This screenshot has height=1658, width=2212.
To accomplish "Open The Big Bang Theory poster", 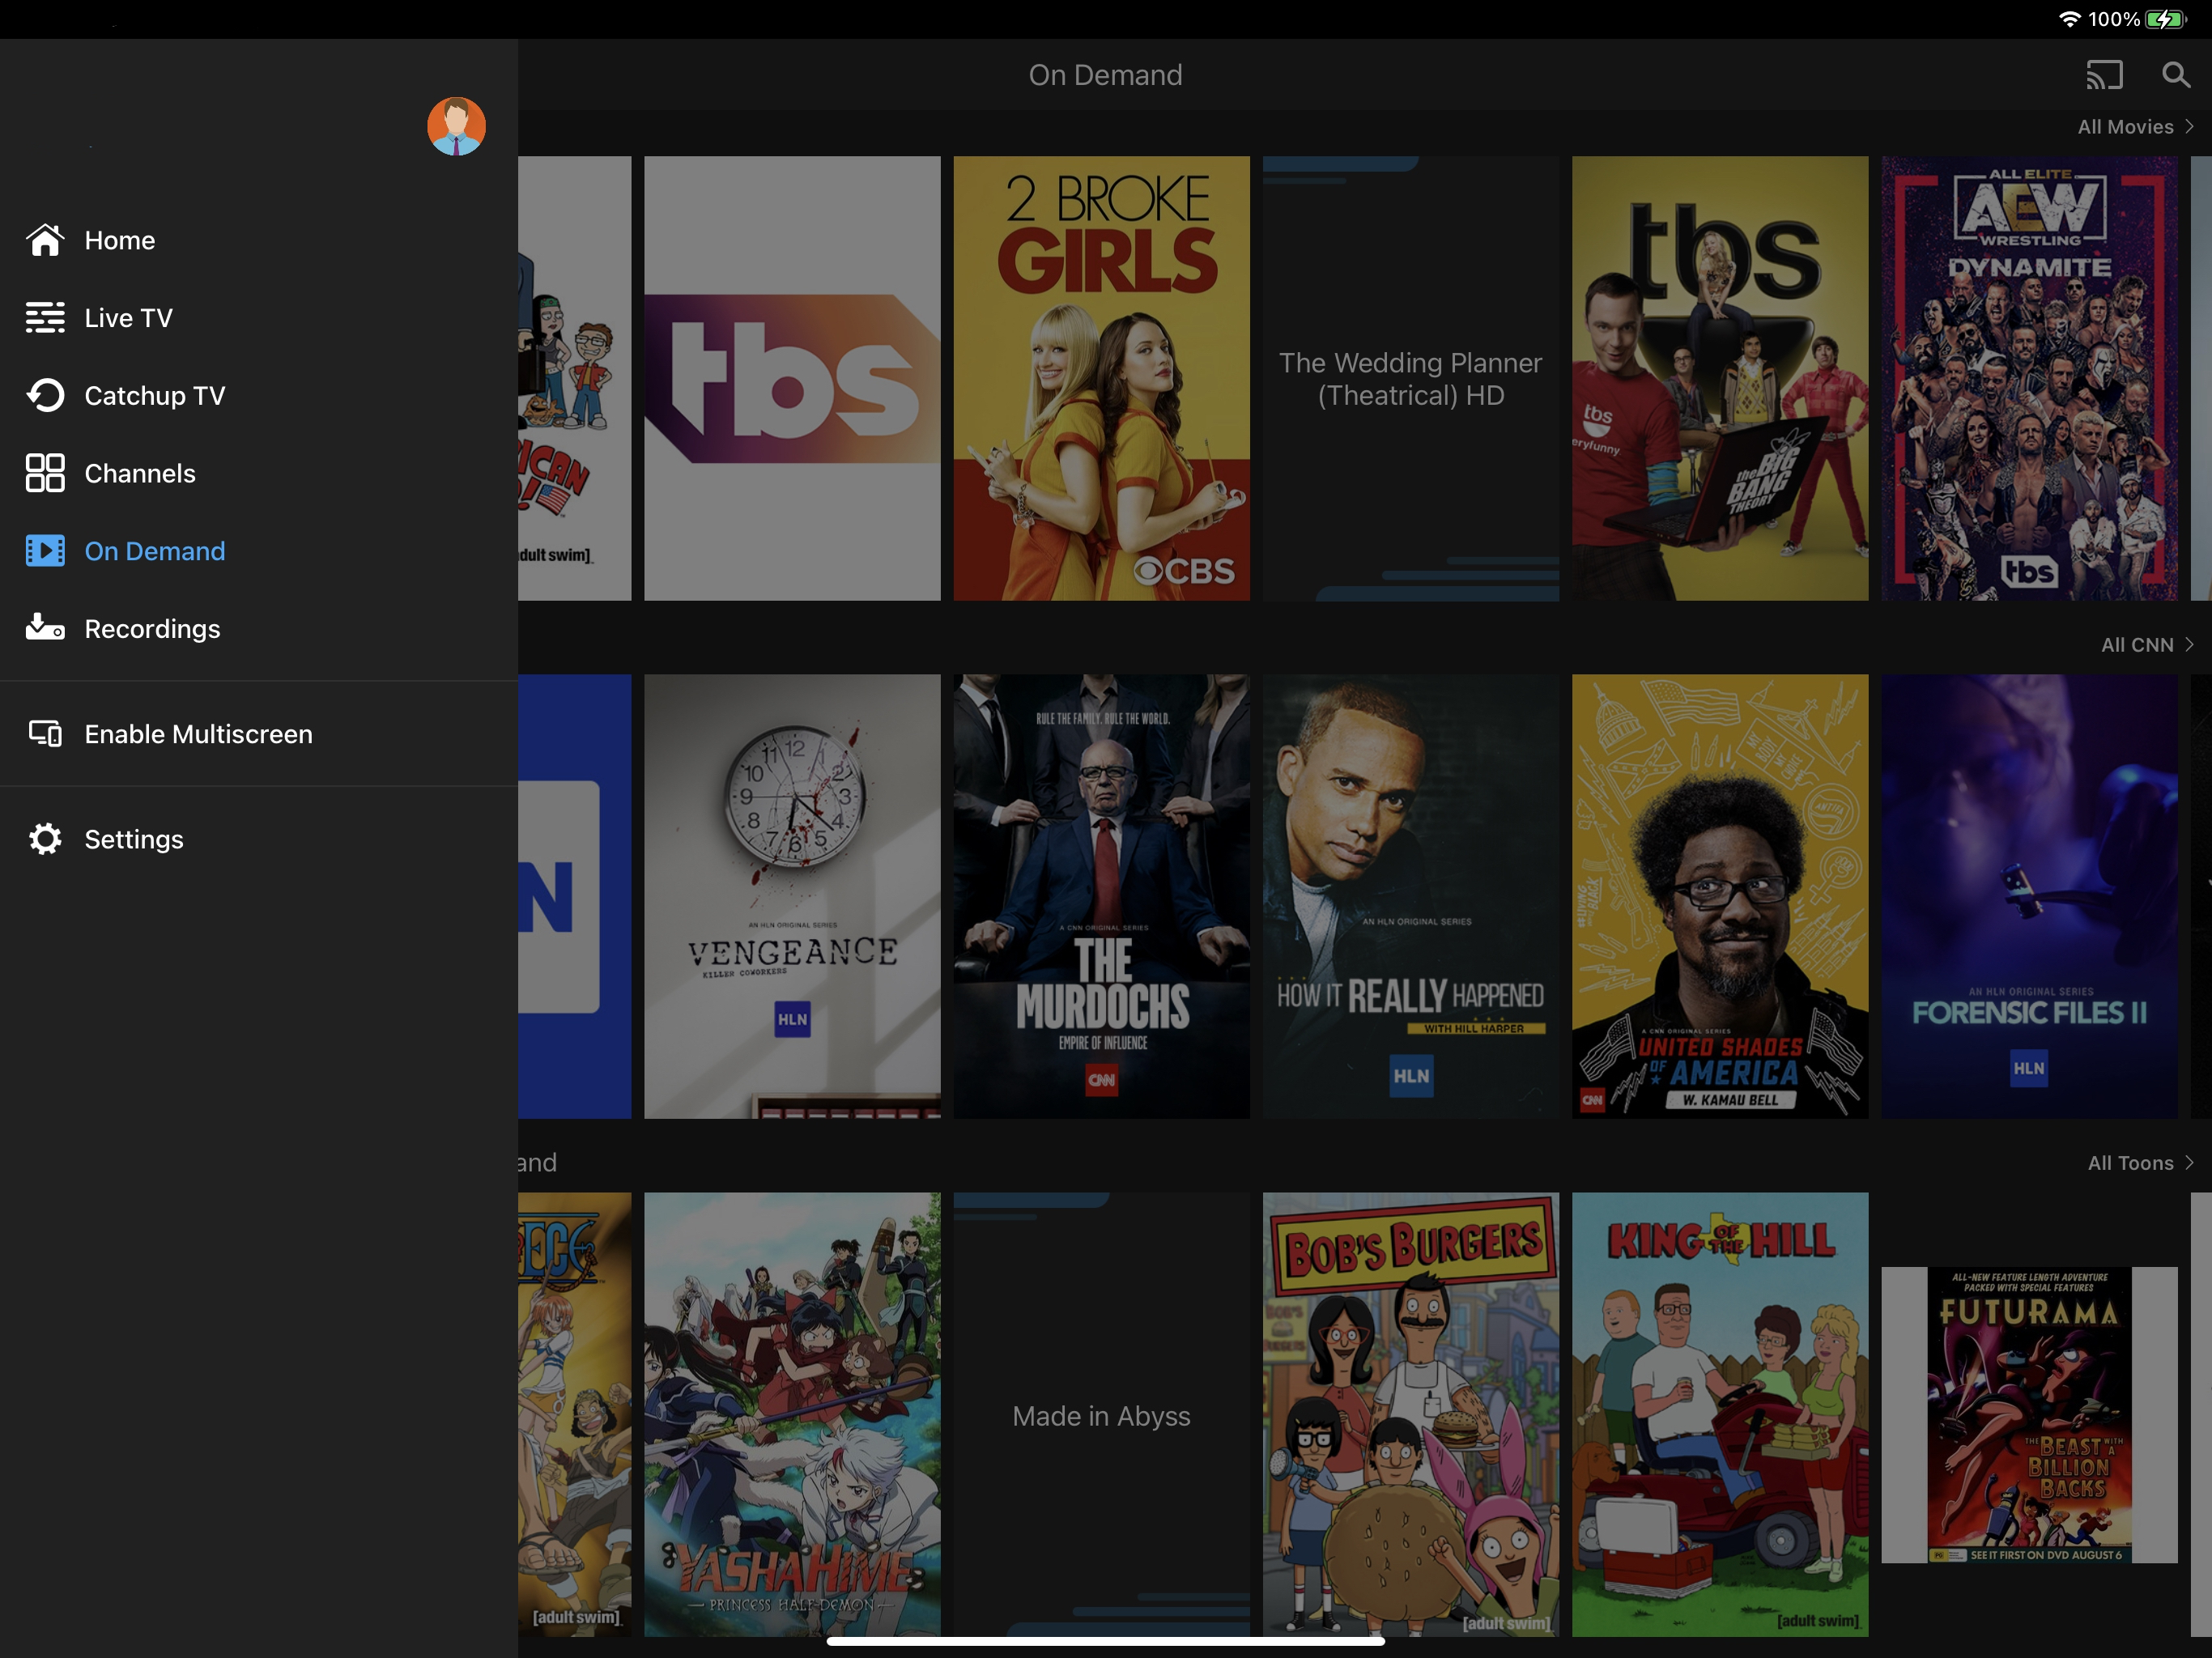I will pyautogui.click(x=1719, y=378).
